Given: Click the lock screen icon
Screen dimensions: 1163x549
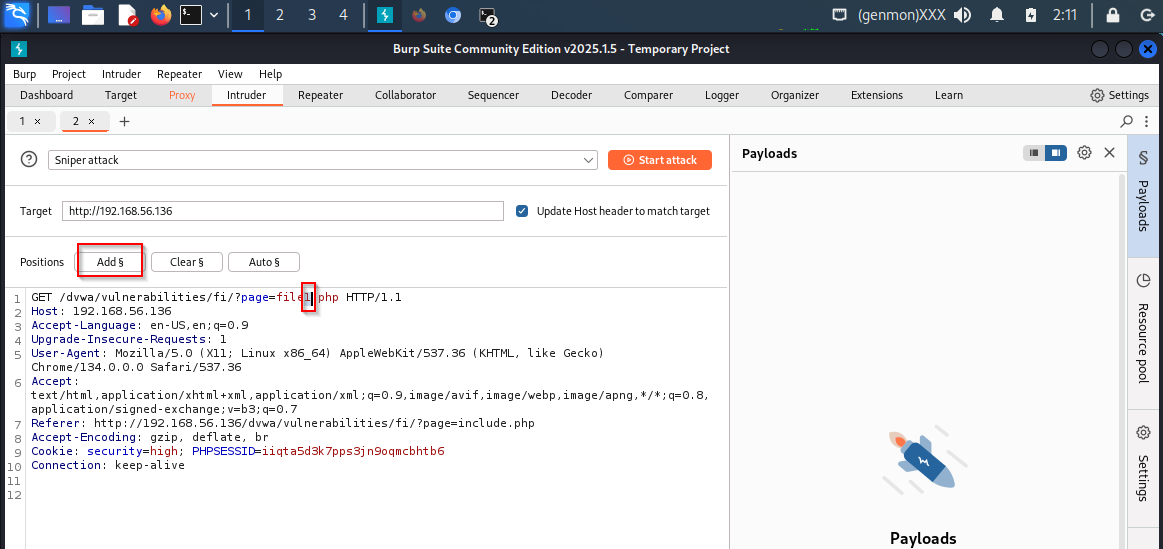Looking at the screenshot, I should [1113, 15].
